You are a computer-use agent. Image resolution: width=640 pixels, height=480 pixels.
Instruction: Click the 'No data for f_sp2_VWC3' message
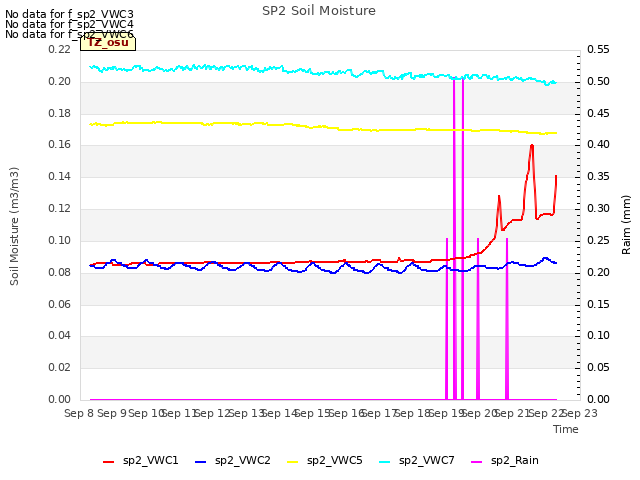pyautogui.click(x=69, y=14)
